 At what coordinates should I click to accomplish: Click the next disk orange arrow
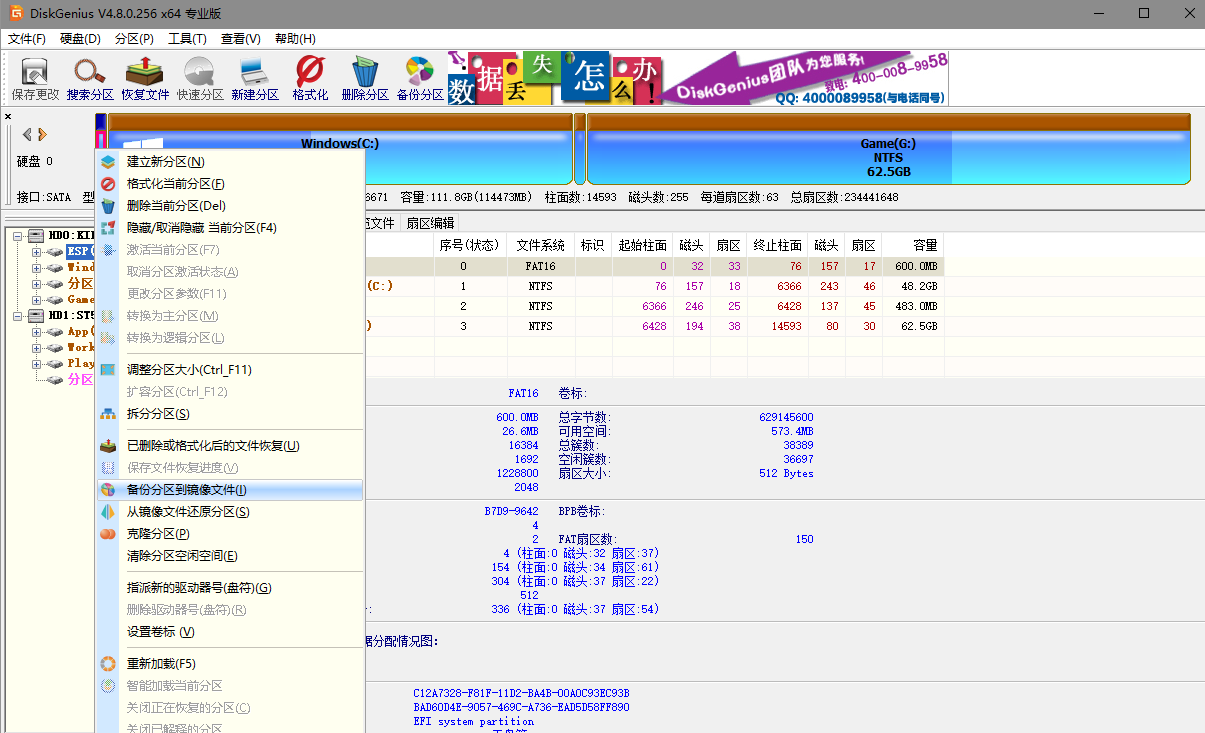[x=43, y=134]
